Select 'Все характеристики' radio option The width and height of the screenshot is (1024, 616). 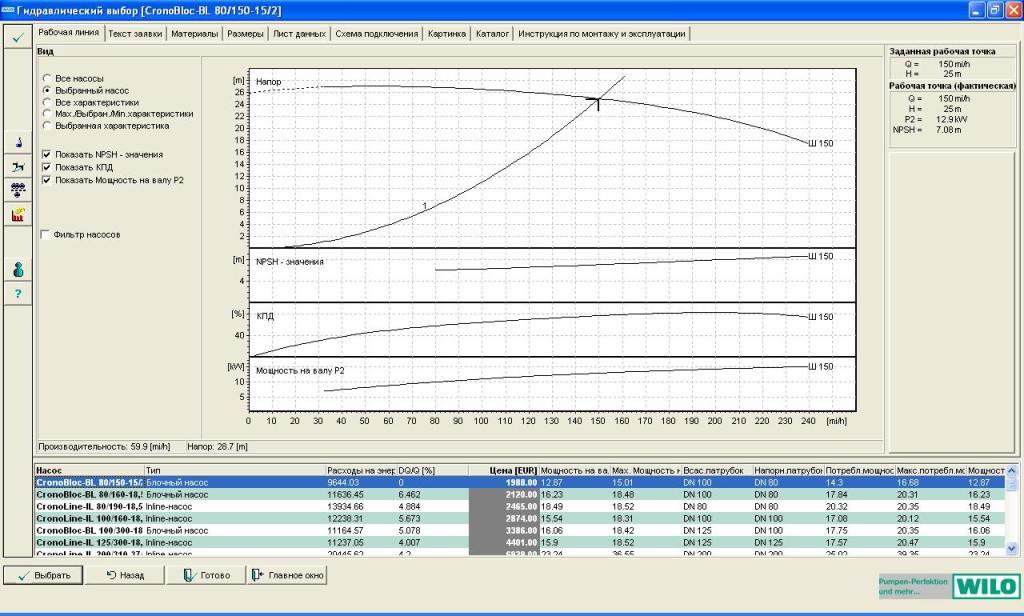(47, 102)
